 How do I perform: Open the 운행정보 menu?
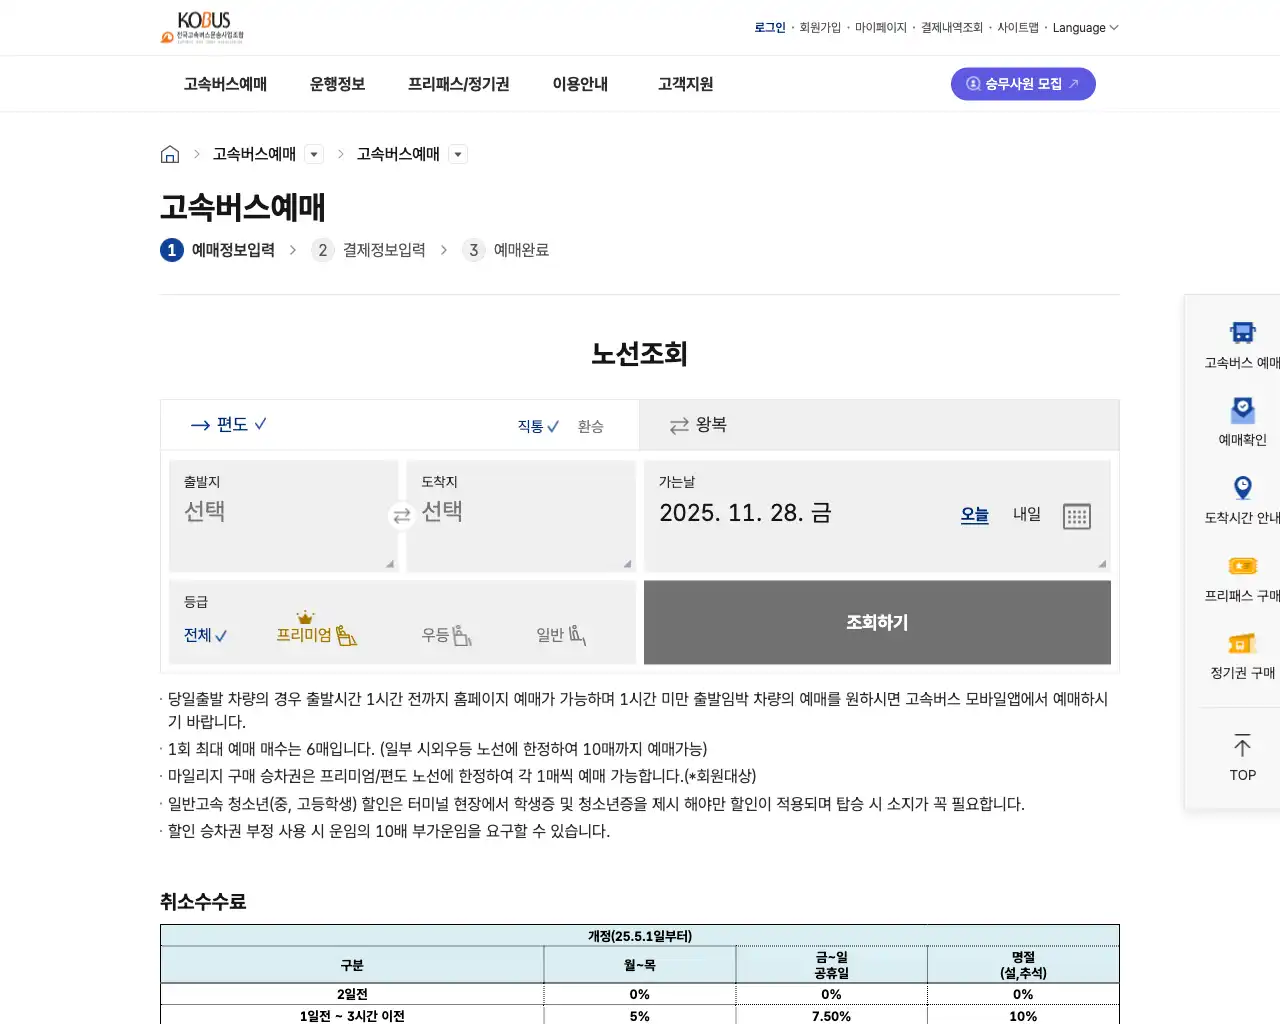click(337, 84)
